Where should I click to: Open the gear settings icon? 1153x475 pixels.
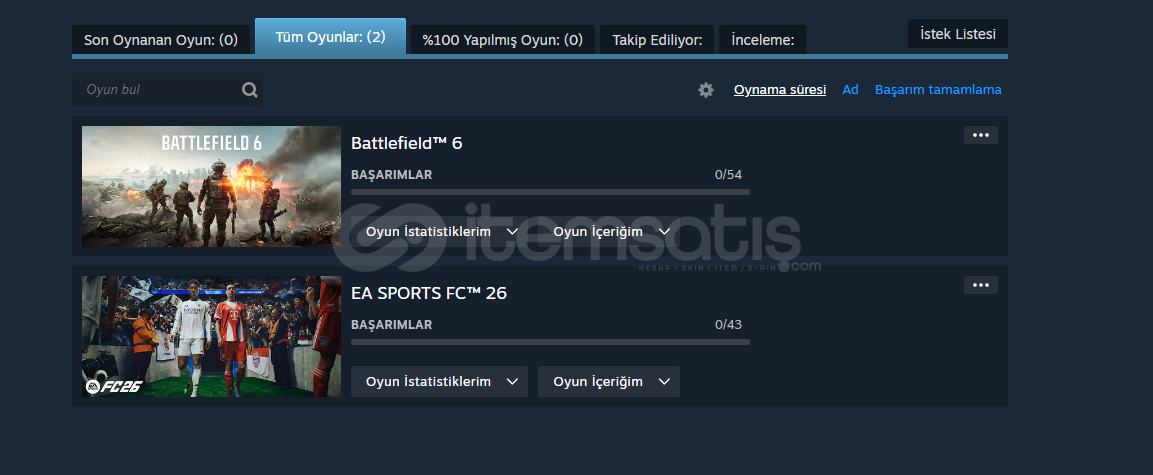click(706, 90)
